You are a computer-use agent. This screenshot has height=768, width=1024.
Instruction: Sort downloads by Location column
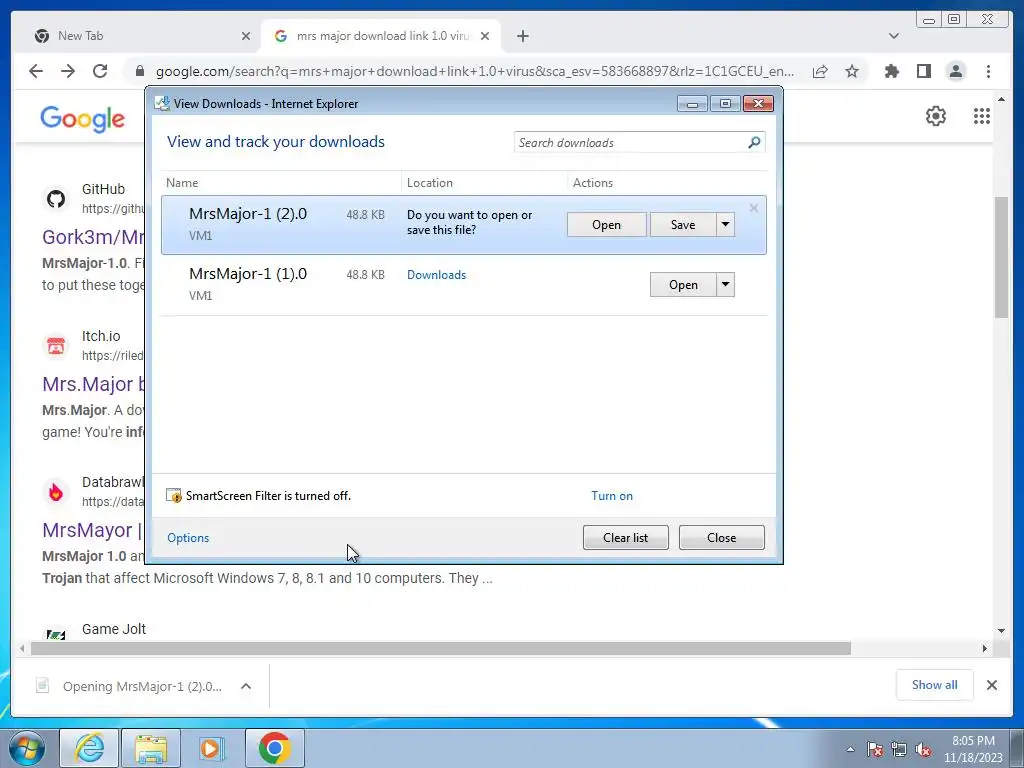484,183
